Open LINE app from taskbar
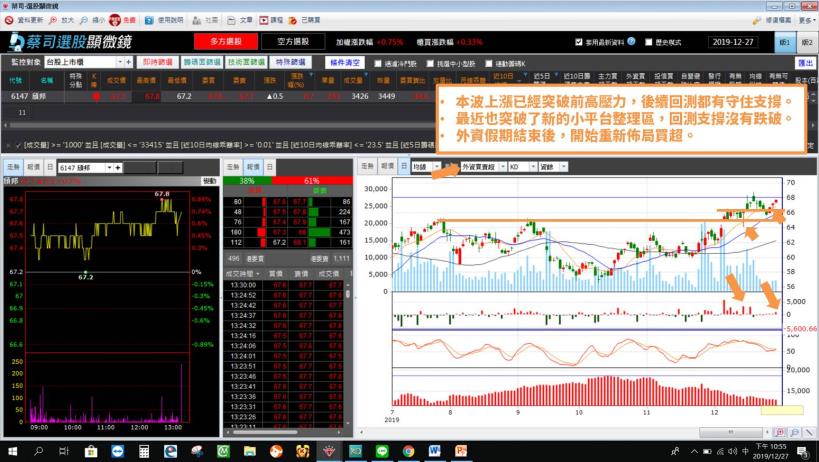The width and height of the screenshot is (819, 462). [382, 451]
